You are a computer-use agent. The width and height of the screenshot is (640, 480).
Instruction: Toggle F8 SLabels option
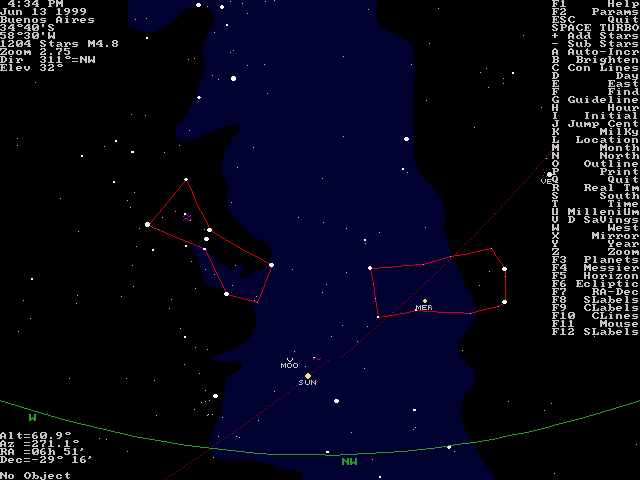596,300
